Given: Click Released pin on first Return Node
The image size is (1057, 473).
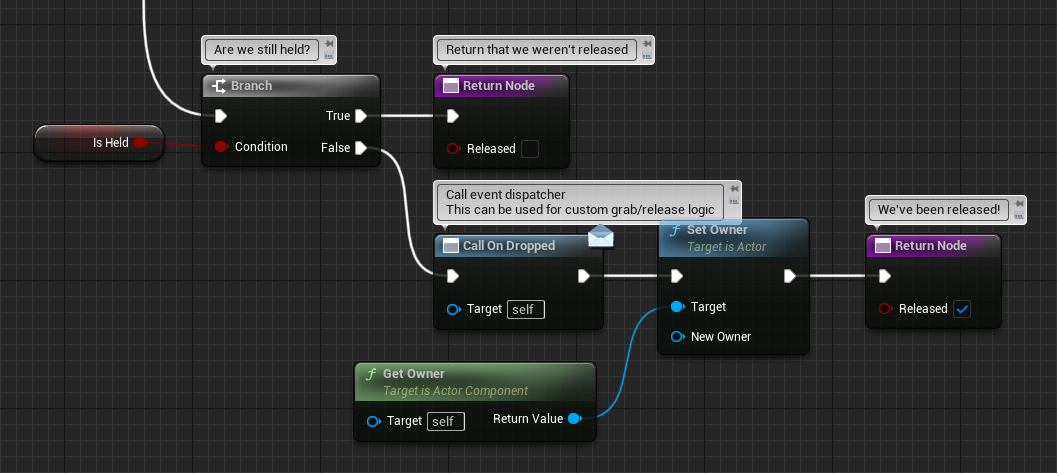Looking at the screenshot, I should (x=454, y=148).
